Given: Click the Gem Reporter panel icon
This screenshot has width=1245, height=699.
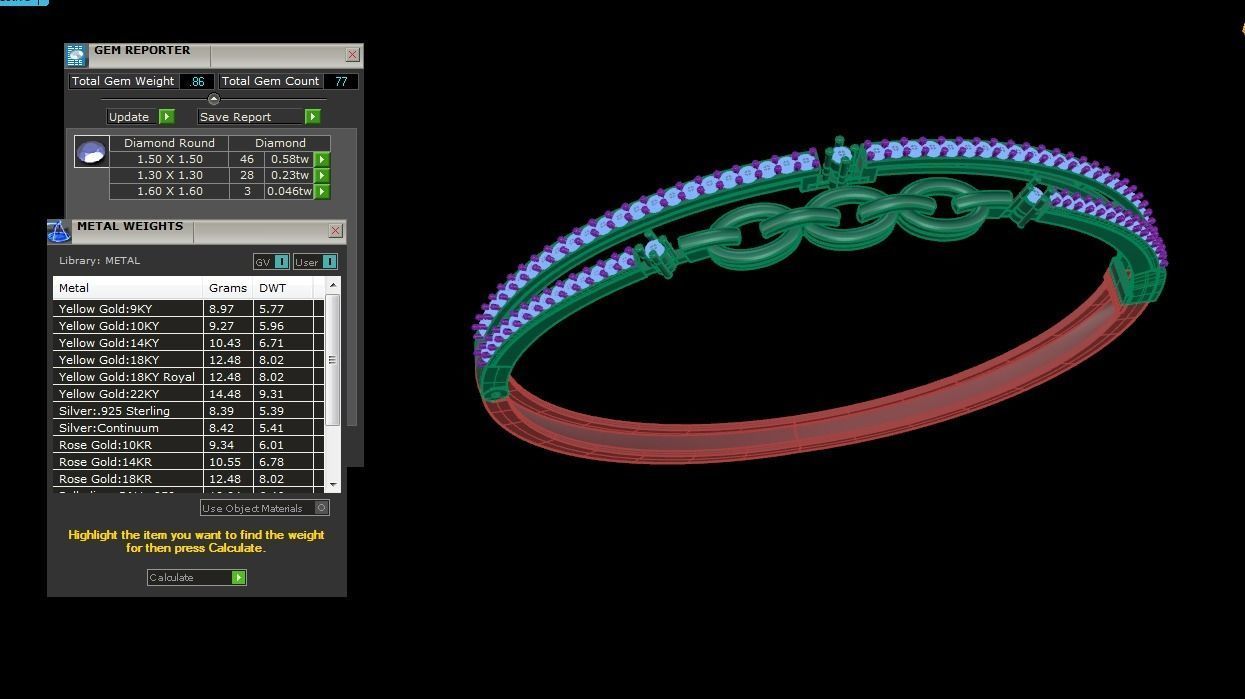Looking at the screenshot, I should (x=76, y=56).
